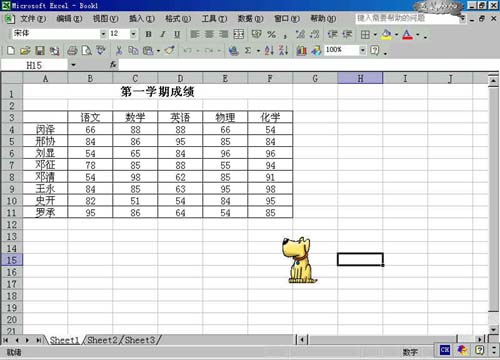Center cell text horizontally
Image resolution: width=500 pixels, height=360 pixels.
209,34
